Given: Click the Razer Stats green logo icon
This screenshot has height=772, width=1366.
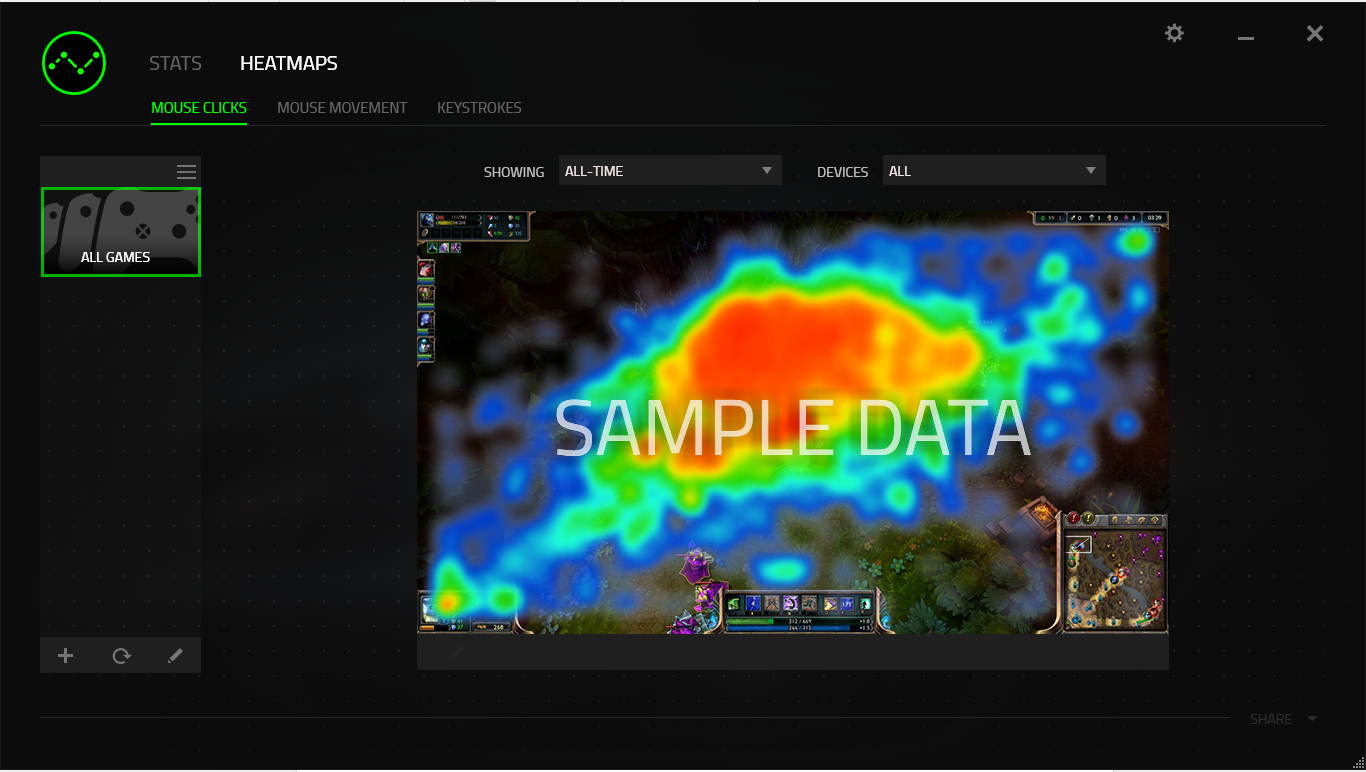Looking at the screenshot, I should (74, 63).
